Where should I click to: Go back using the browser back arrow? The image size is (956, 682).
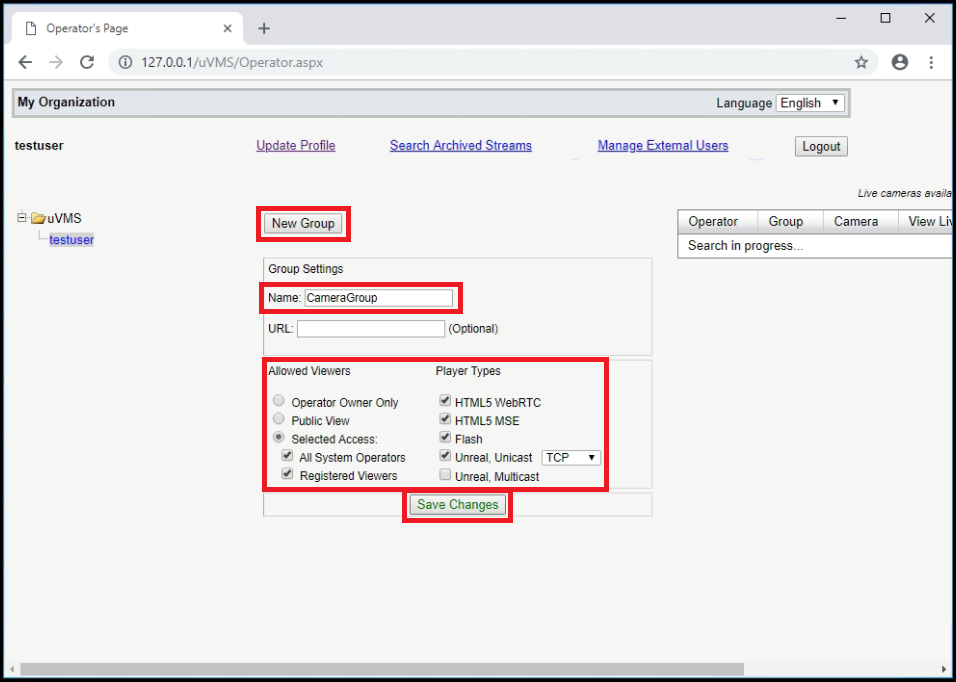tap(25, 62)
